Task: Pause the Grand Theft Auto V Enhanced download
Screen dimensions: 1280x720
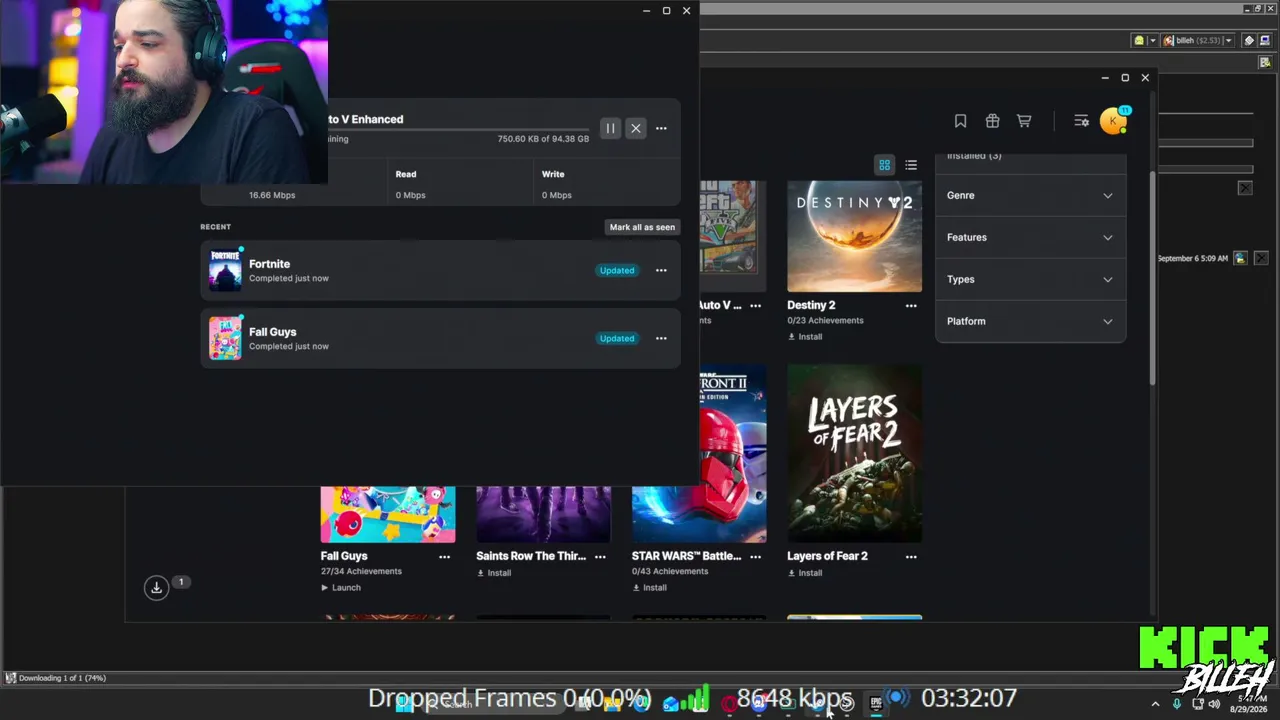Action: (610, 128)
